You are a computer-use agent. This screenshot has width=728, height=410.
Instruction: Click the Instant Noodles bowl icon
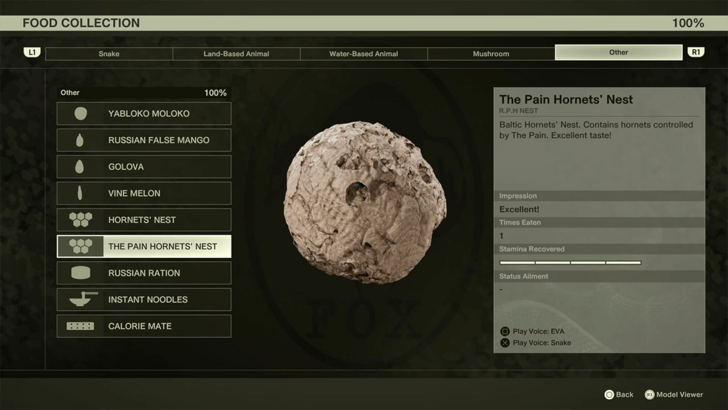point(80,299)
